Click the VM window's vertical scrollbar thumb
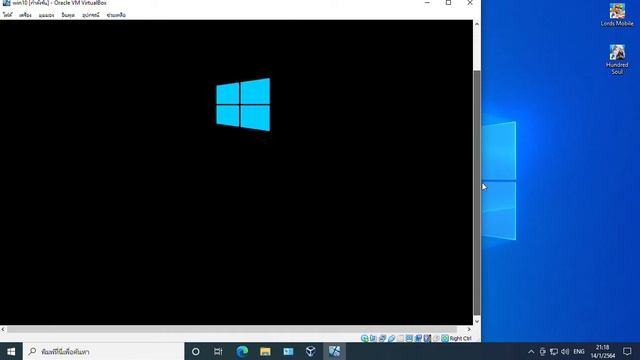Screen dimensions: 640x360 [476, 192]
